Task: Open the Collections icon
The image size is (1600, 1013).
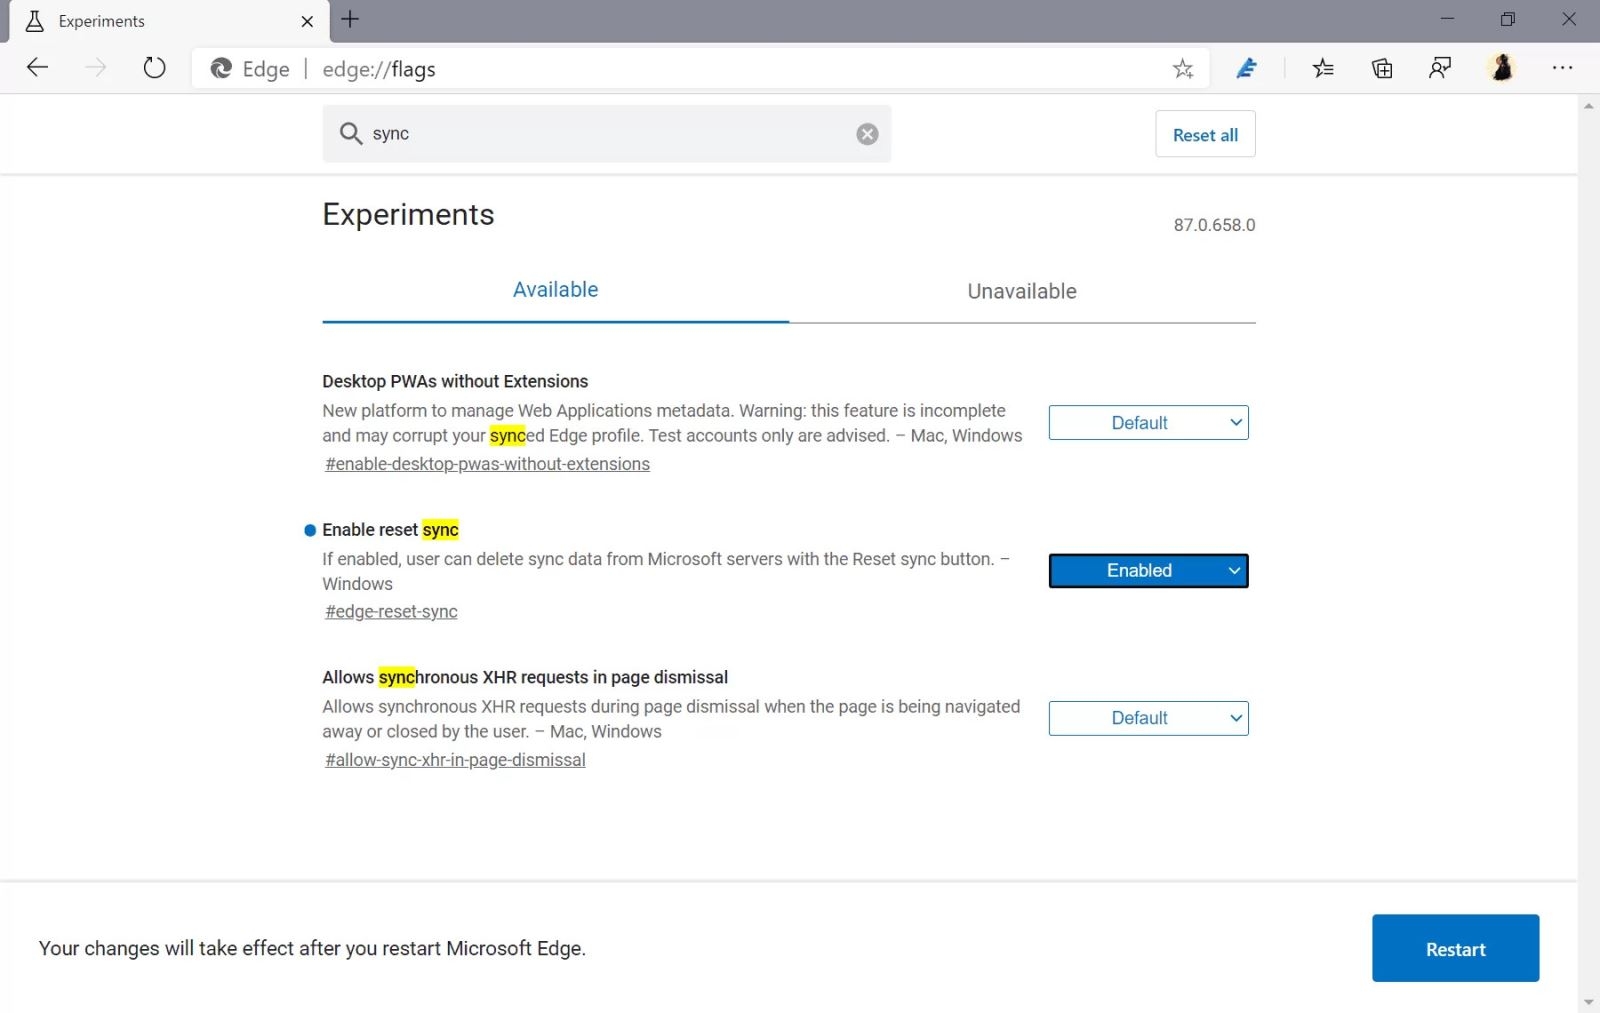Action: (1382, 68)
